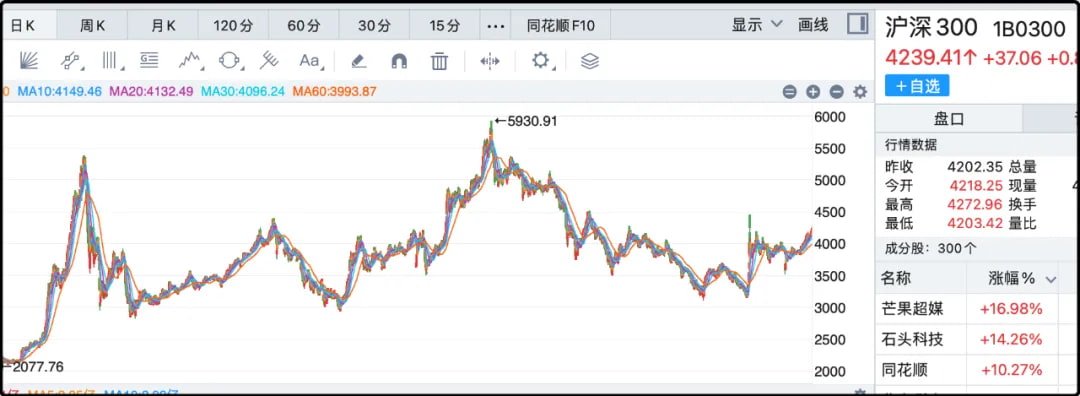The width and height of the screenshot is (1080, 396).
Task: Select the 120分 period tab
Action: pyautogui.click(x=233, y=25)
